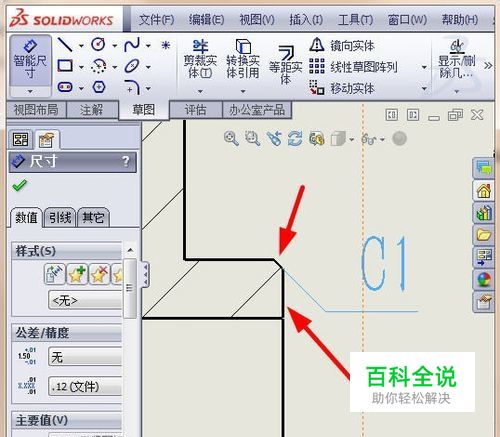The width and height of the screenshot is (500, 437).
Task: Expand Linear Sketch Pattern dropdown arrow
Action: pos(424,67)
